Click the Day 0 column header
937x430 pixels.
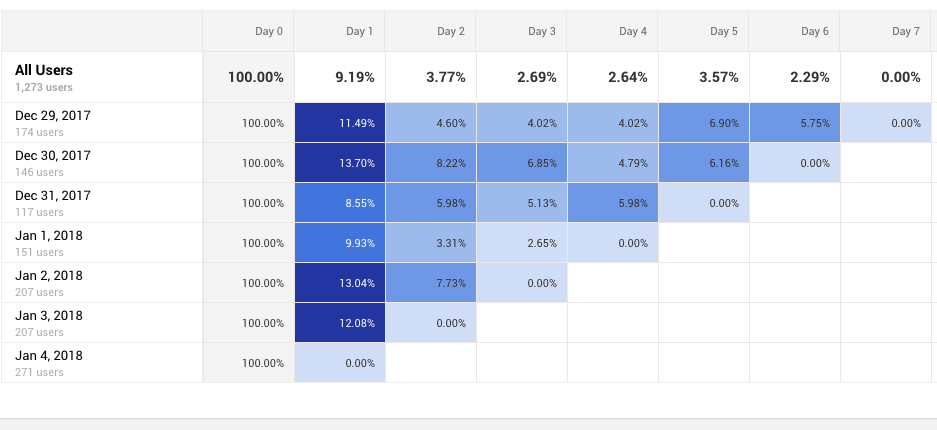tap(269, 32)
